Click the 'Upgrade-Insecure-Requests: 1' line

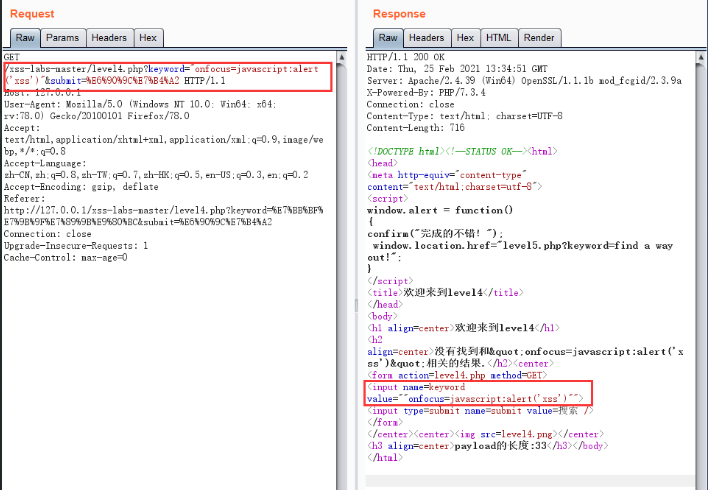(76, 245)
